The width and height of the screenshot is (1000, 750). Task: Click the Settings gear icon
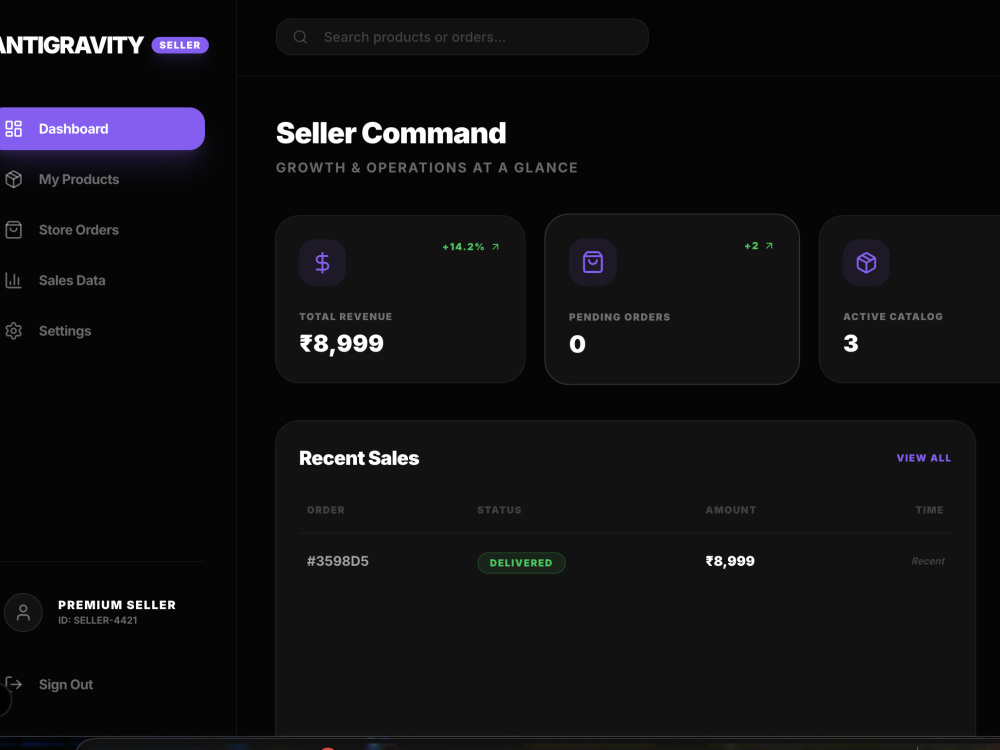[x=13, y=330]
